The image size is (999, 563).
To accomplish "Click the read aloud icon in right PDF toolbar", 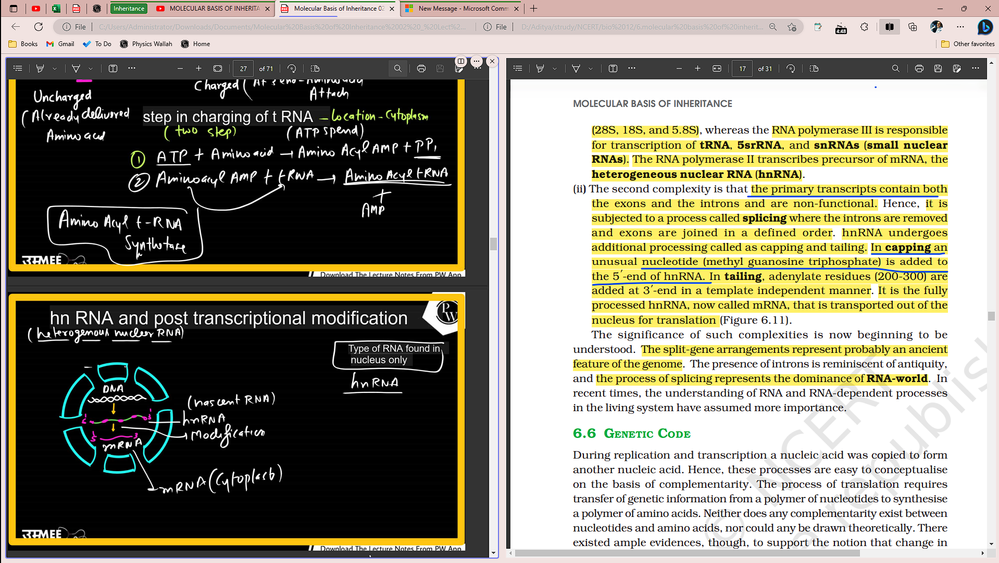I will point(613,68).
